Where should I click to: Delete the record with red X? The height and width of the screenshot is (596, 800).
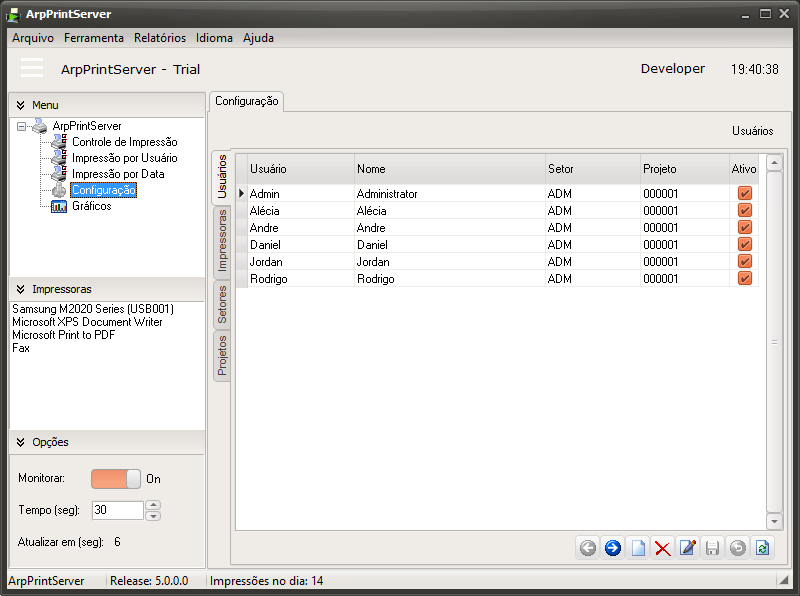(662, 548)
